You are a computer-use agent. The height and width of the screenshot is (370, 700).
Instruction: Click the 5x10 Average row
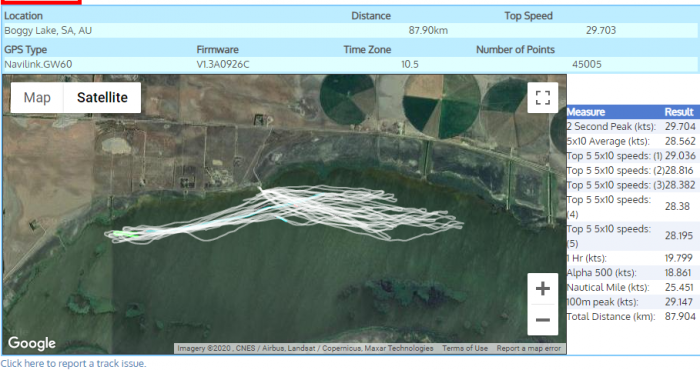coord(632,141)
